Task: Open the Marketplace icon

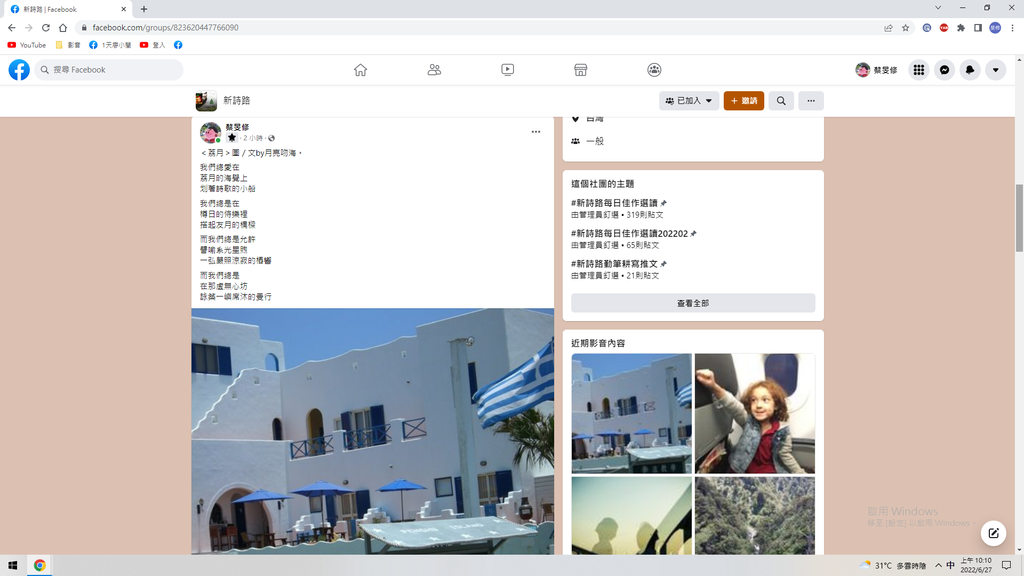Action: 580,70
